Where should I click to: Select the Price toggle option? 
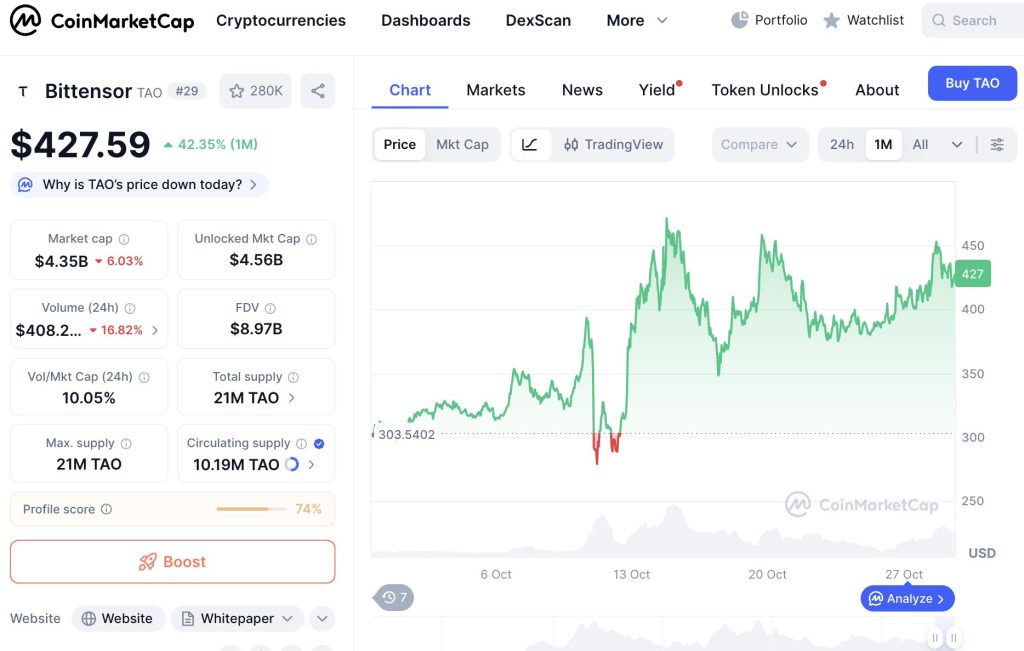[x=399, y=145]
